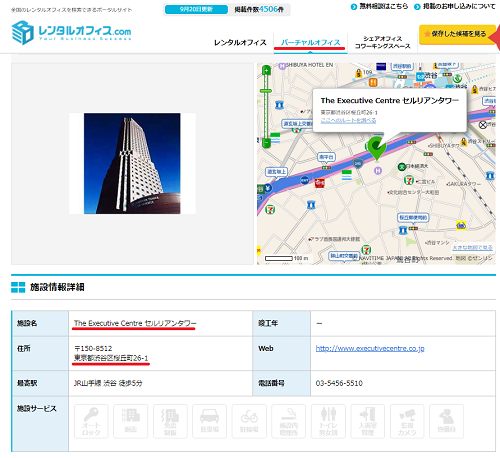Open シェアオフィス コワーキングスペース tab
Screen dimensions: 500x458
[x=382, y=42]
